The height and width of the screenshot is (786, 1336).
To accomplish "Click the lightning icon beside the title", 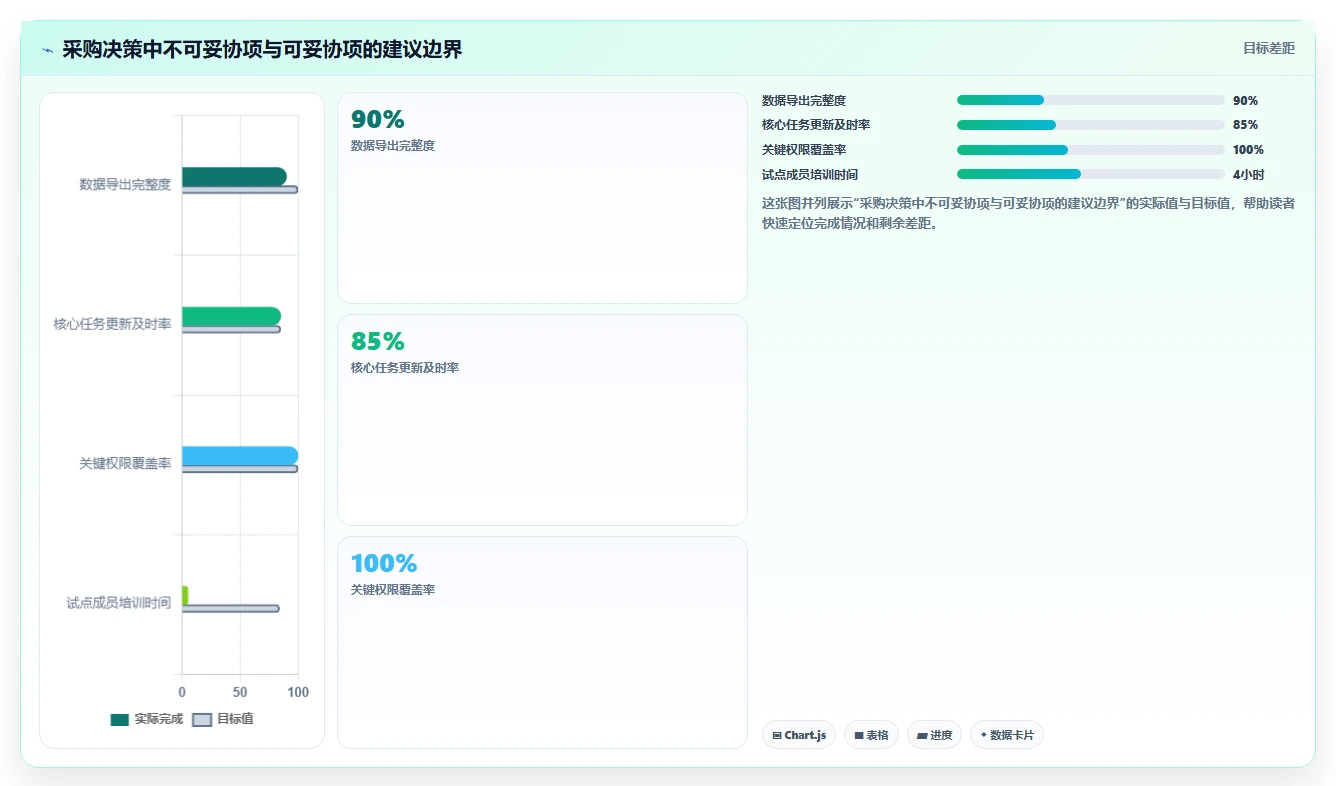I will tap(47, 50).
